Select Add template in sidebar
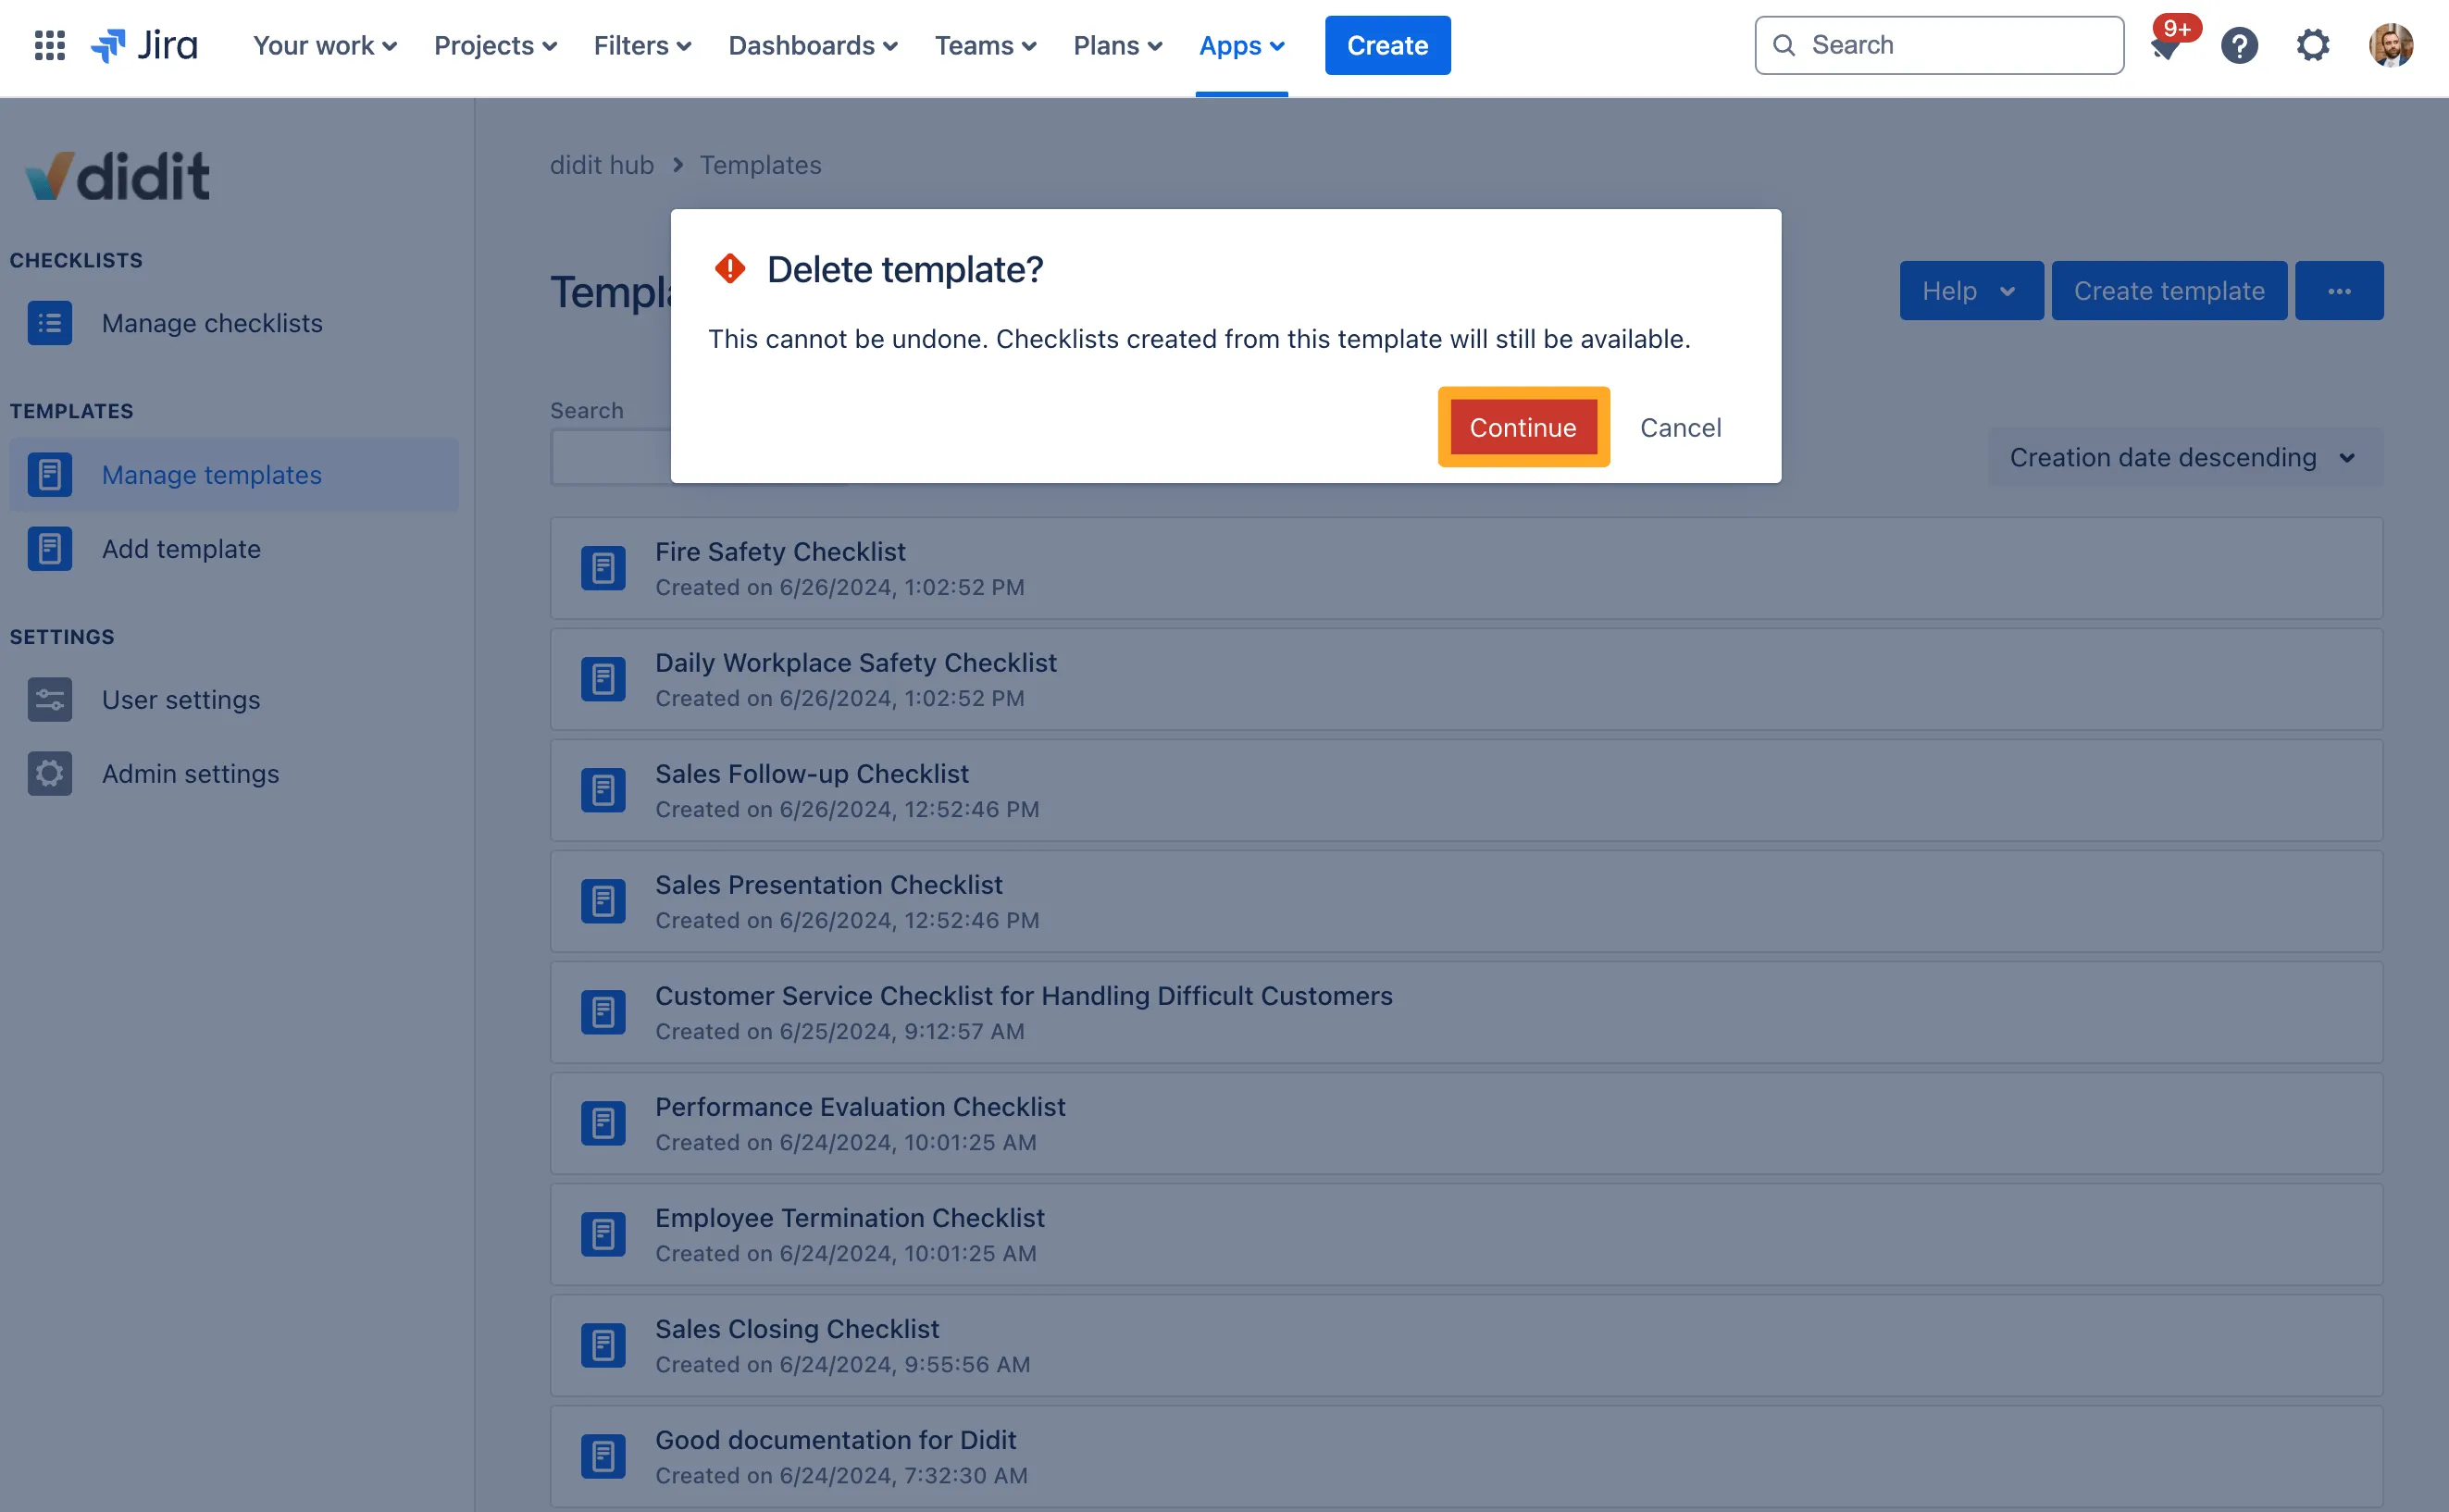Screen dimensions: 2449x1512 [x=234, y=548]
